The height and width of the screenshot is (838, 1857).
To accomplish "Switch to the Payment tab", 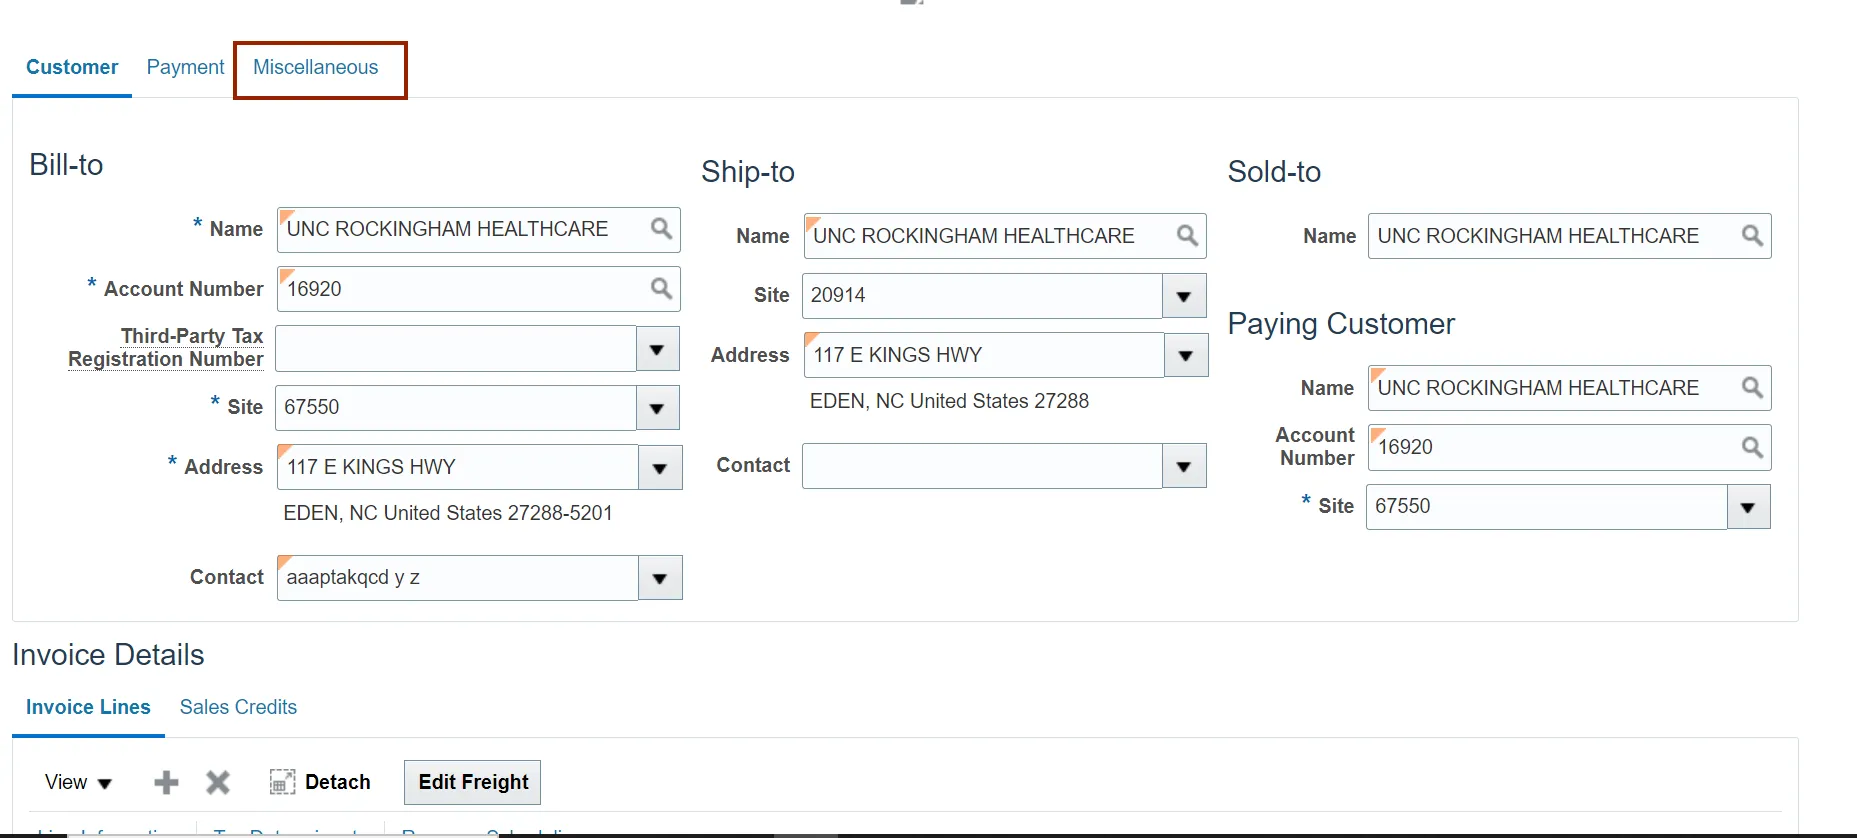I will [185, 67].
